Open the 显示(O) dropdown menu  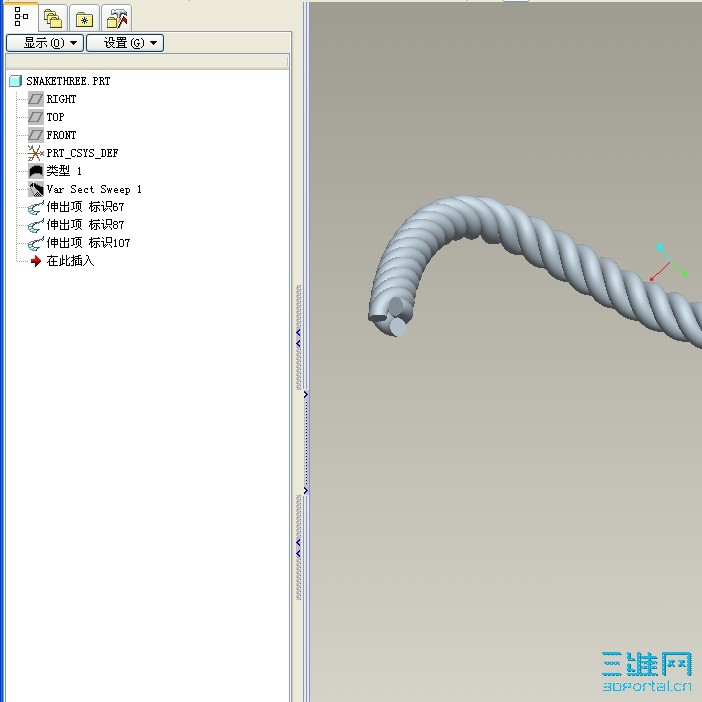[45, 43]
